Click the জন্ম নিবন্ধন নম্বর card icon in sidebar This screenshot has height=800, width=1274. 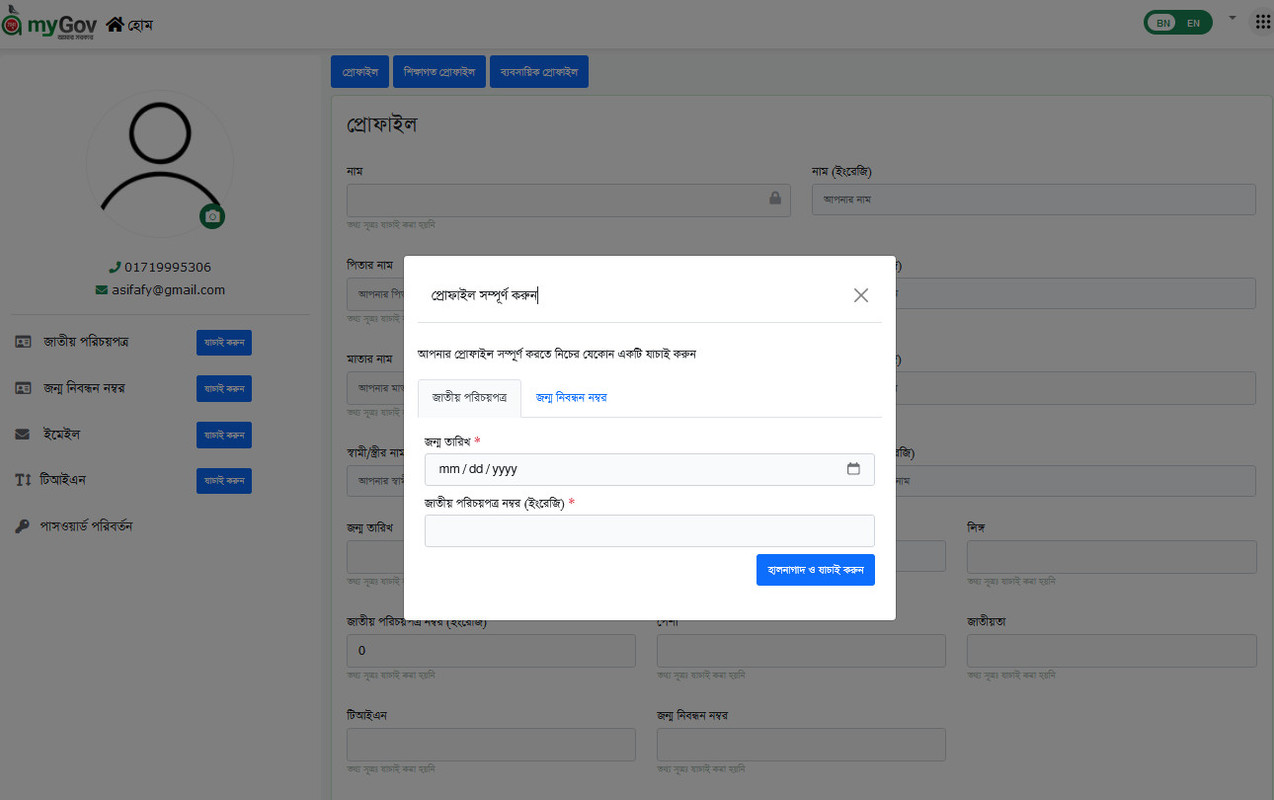coord(23,388)
